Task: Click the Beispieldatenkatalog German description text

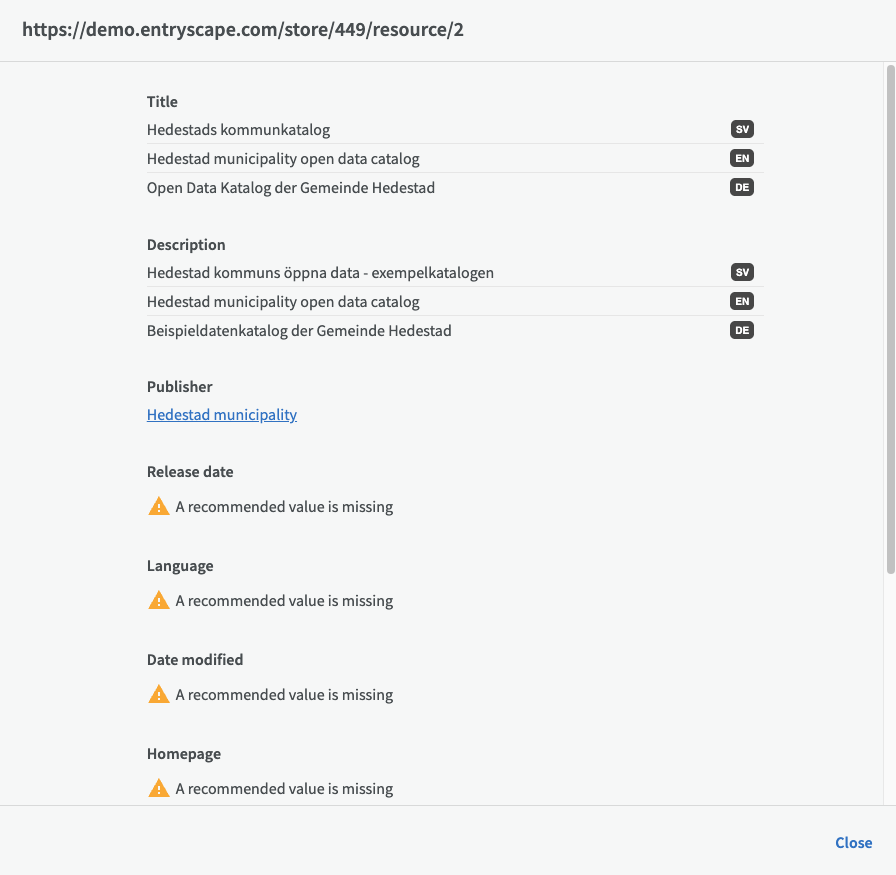Action: 299,331
